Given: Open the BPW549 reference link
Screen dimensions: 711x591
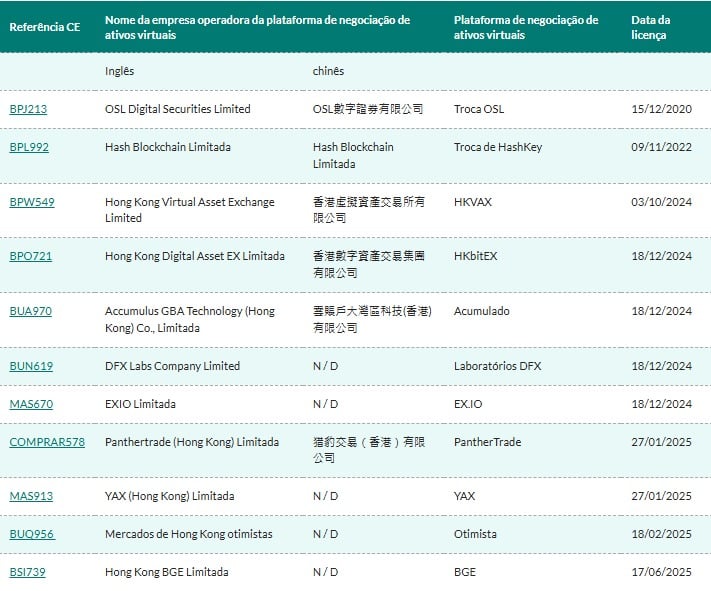Looking at the screenshot, I should (32, 202).
